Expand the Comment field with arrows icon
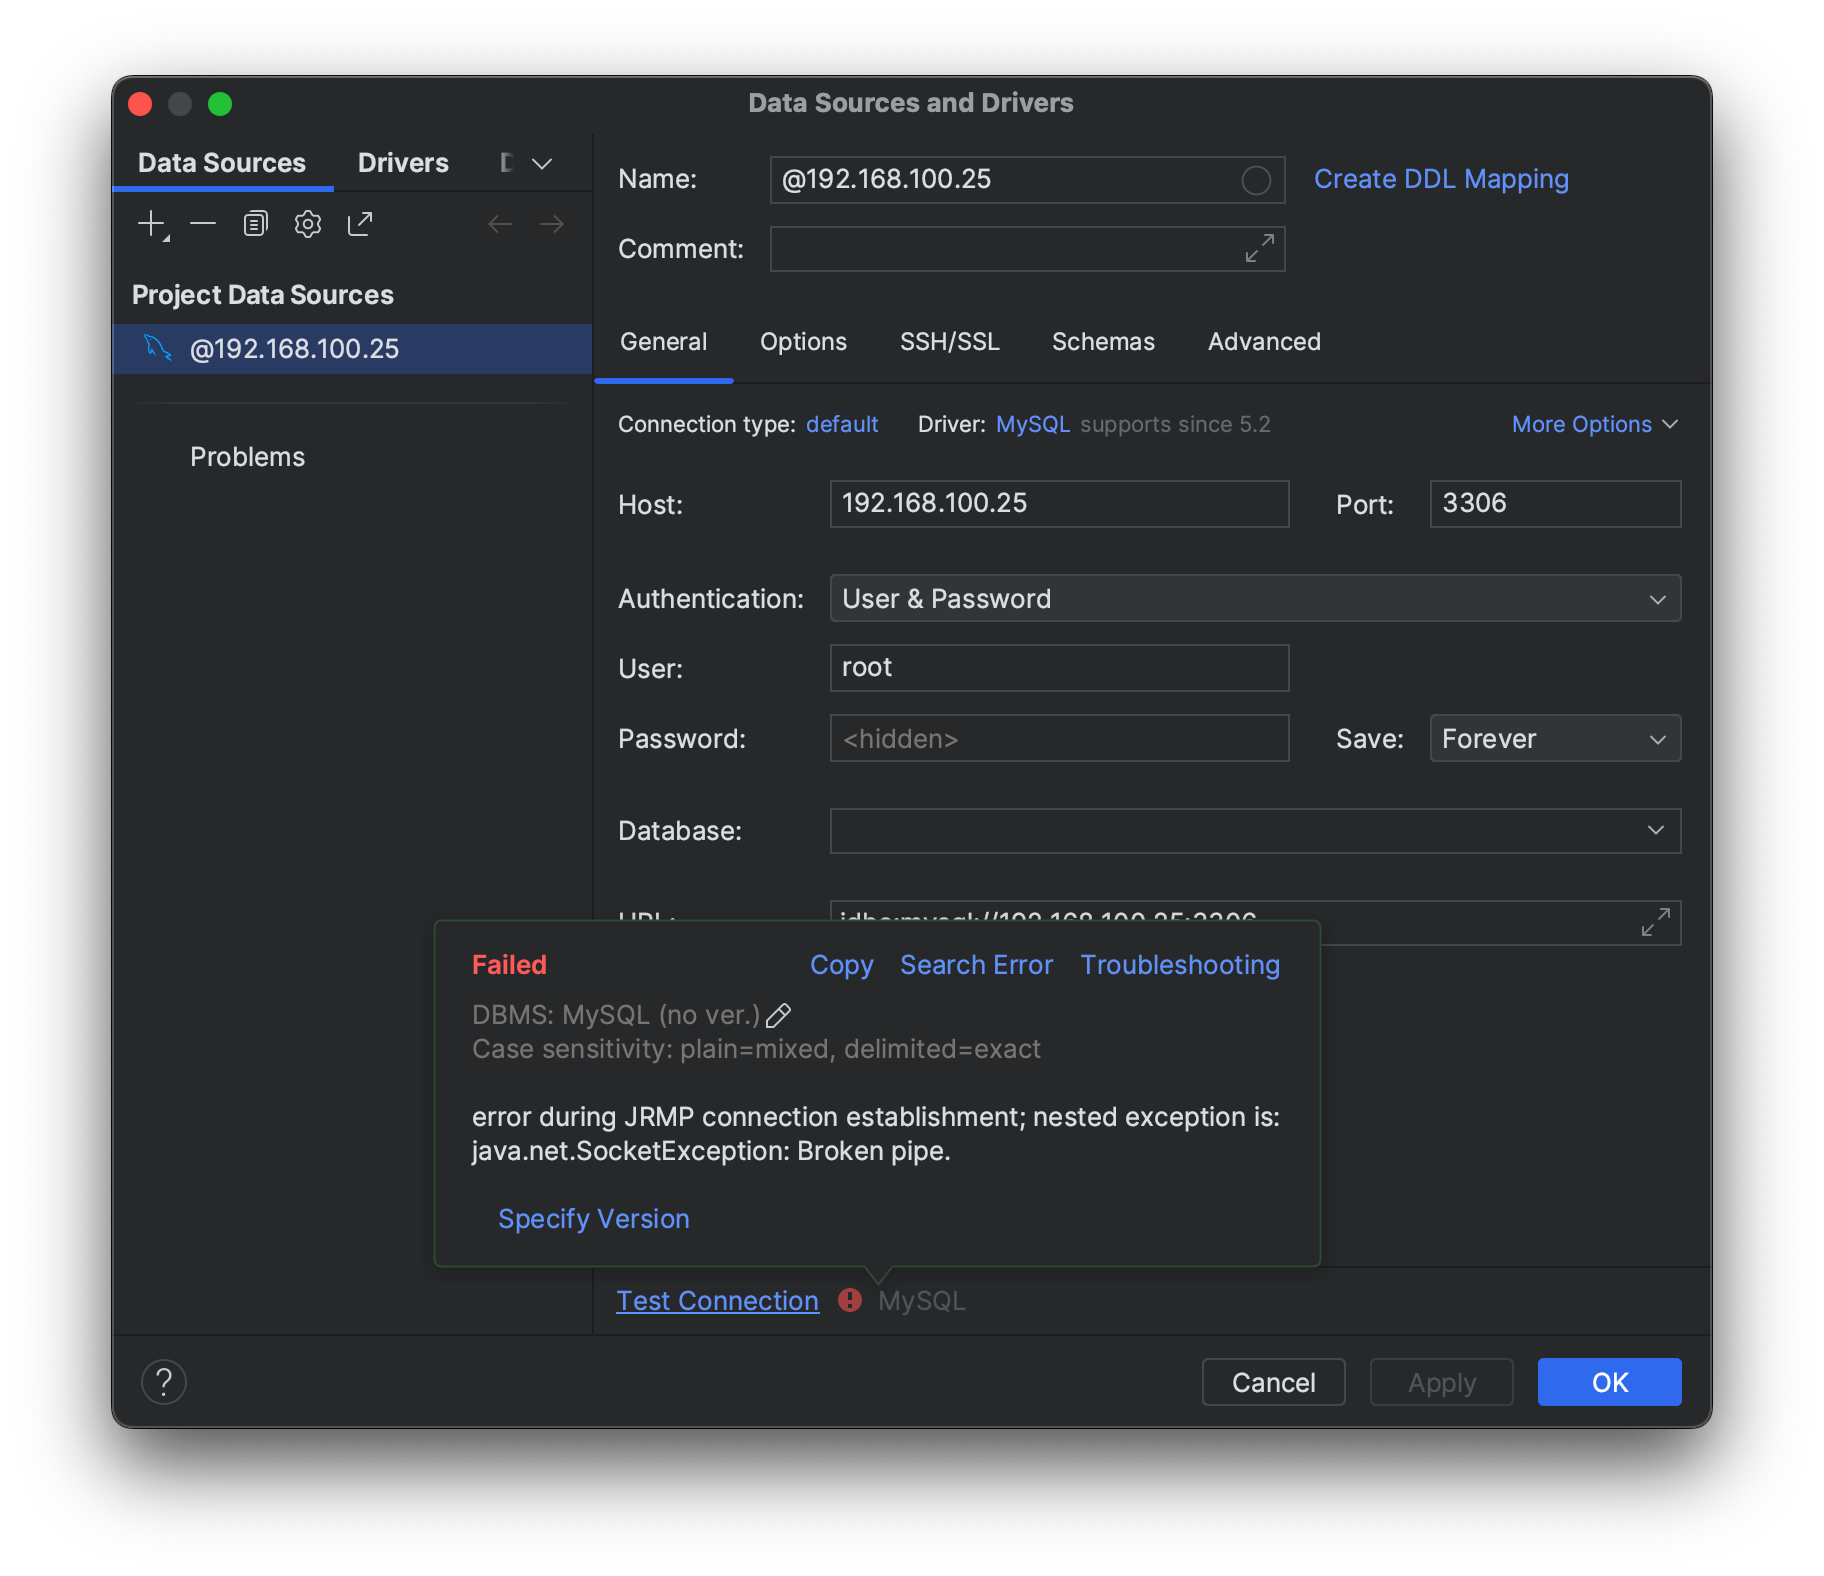This screenshot has height=1576, width=1824. tap(1259, 248)
